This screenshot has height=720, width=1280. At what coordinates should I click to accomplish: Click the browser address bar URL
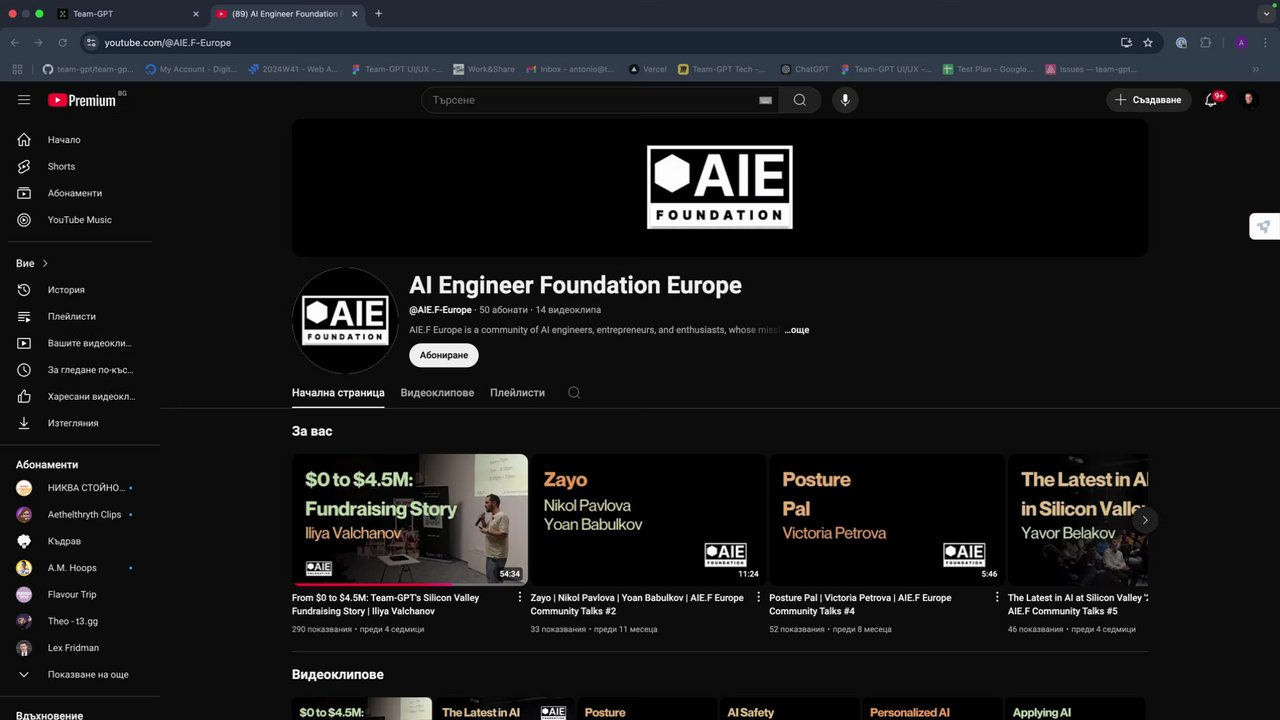tap(168, 43)
